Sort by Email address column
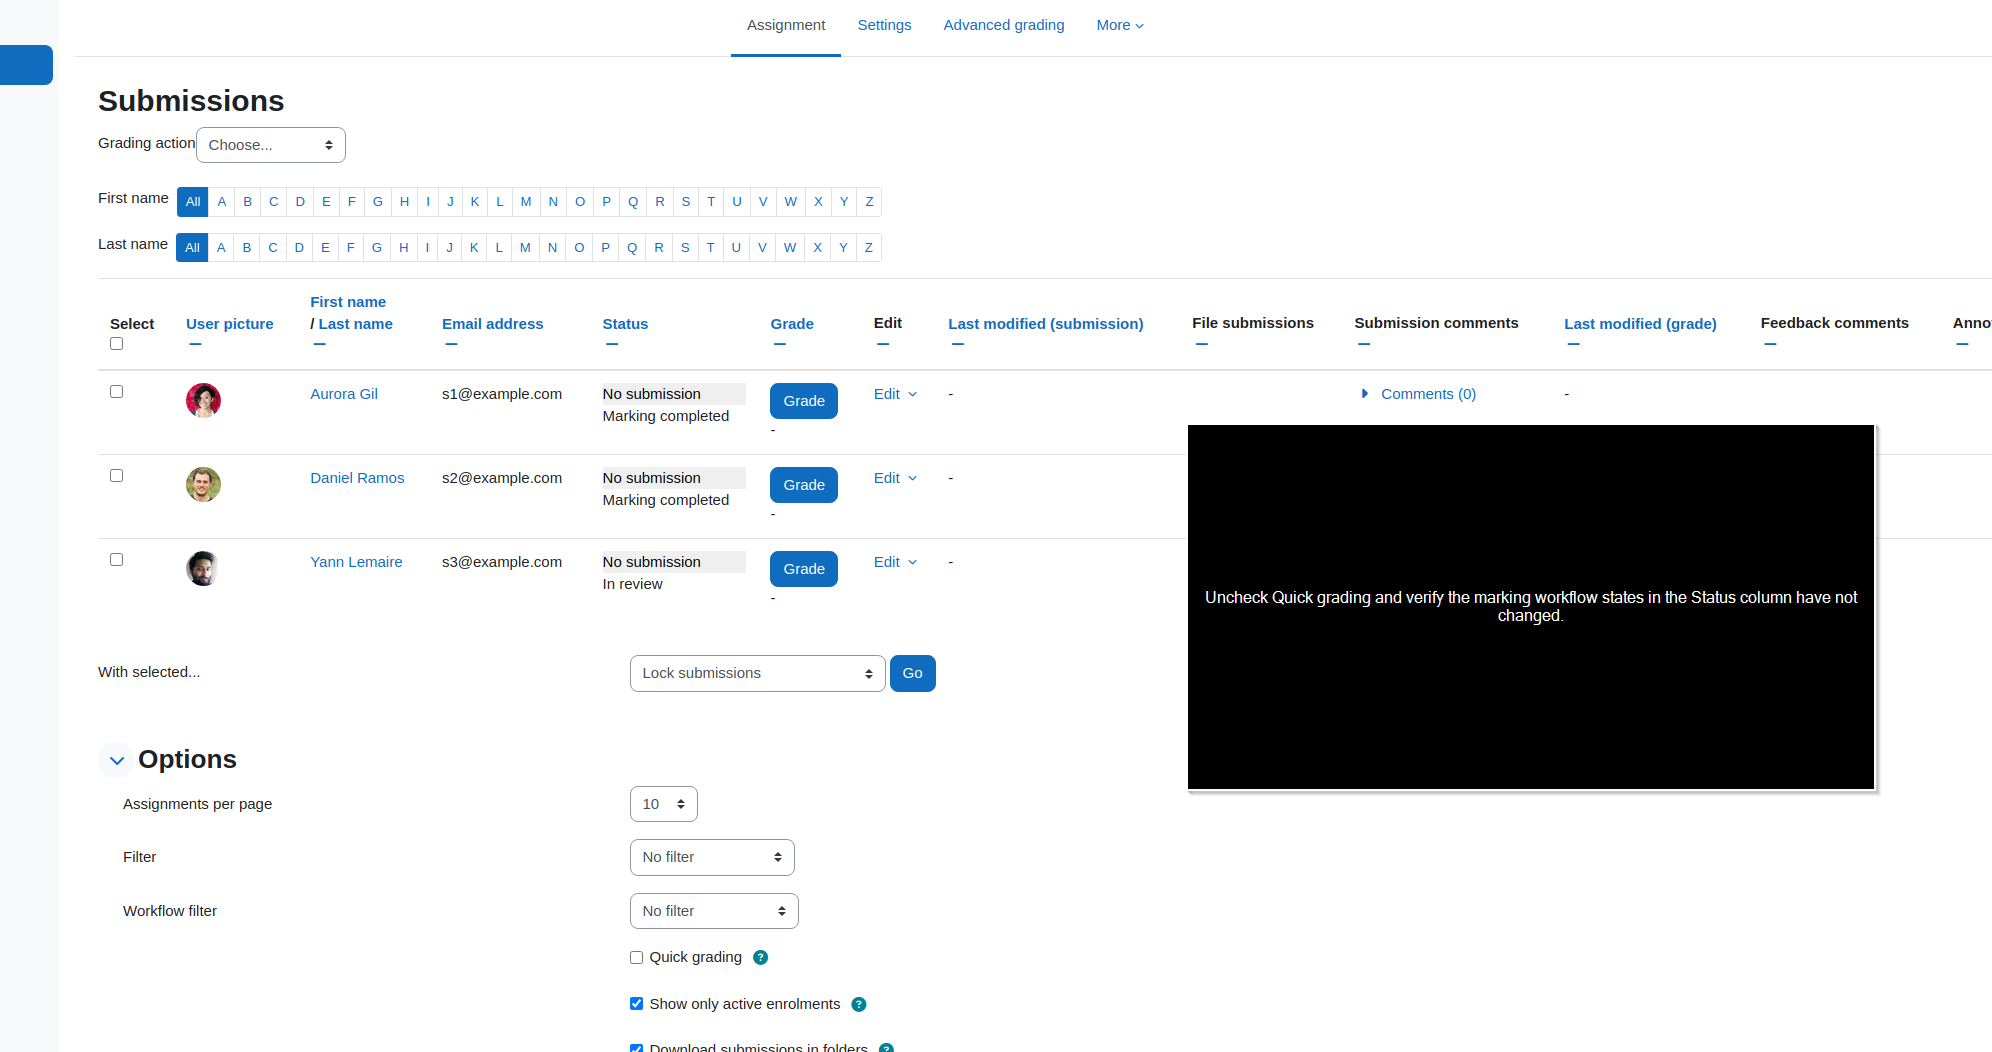This screenshot has height=1052, width=1992. [x=493, y=324]
